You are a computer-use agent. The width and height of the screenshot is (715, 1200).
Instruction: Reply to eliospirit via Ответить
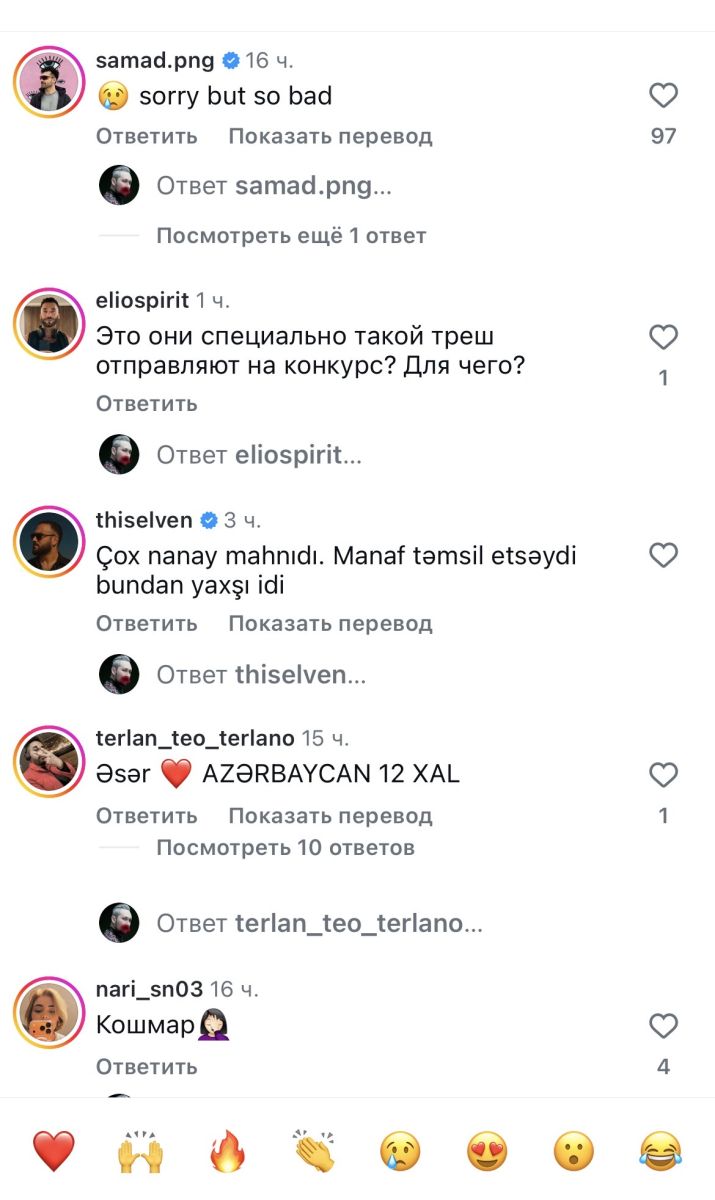147,404
